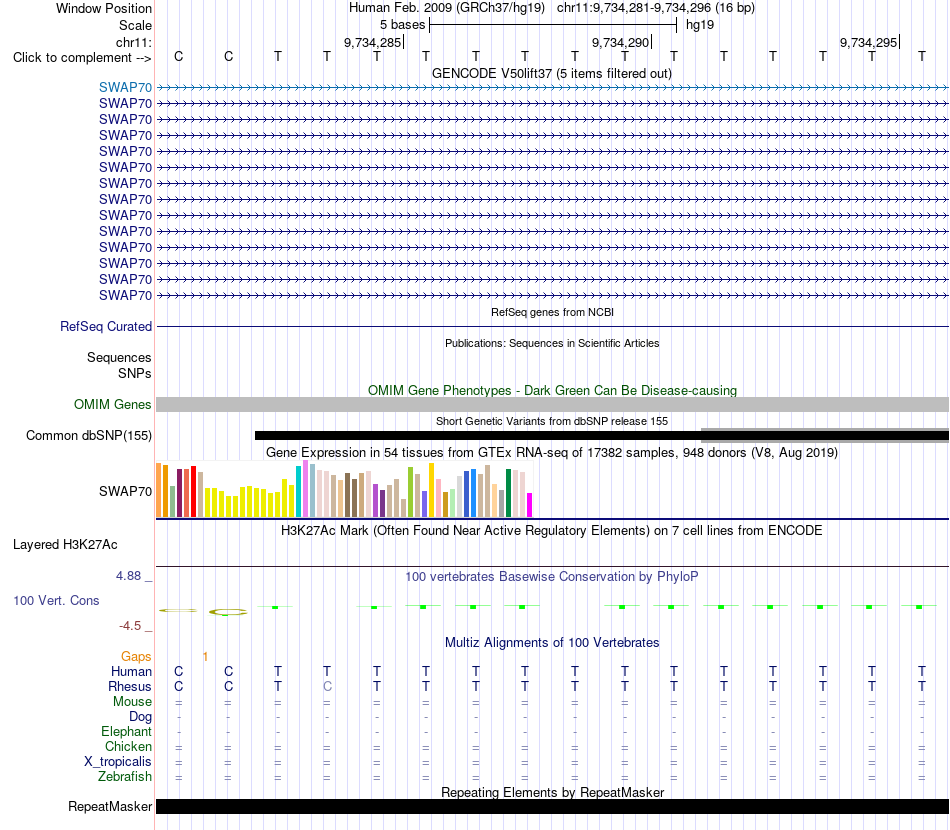
Task: Click the SNPs track label
Action: pyautogui.click(x=135, y=373)
